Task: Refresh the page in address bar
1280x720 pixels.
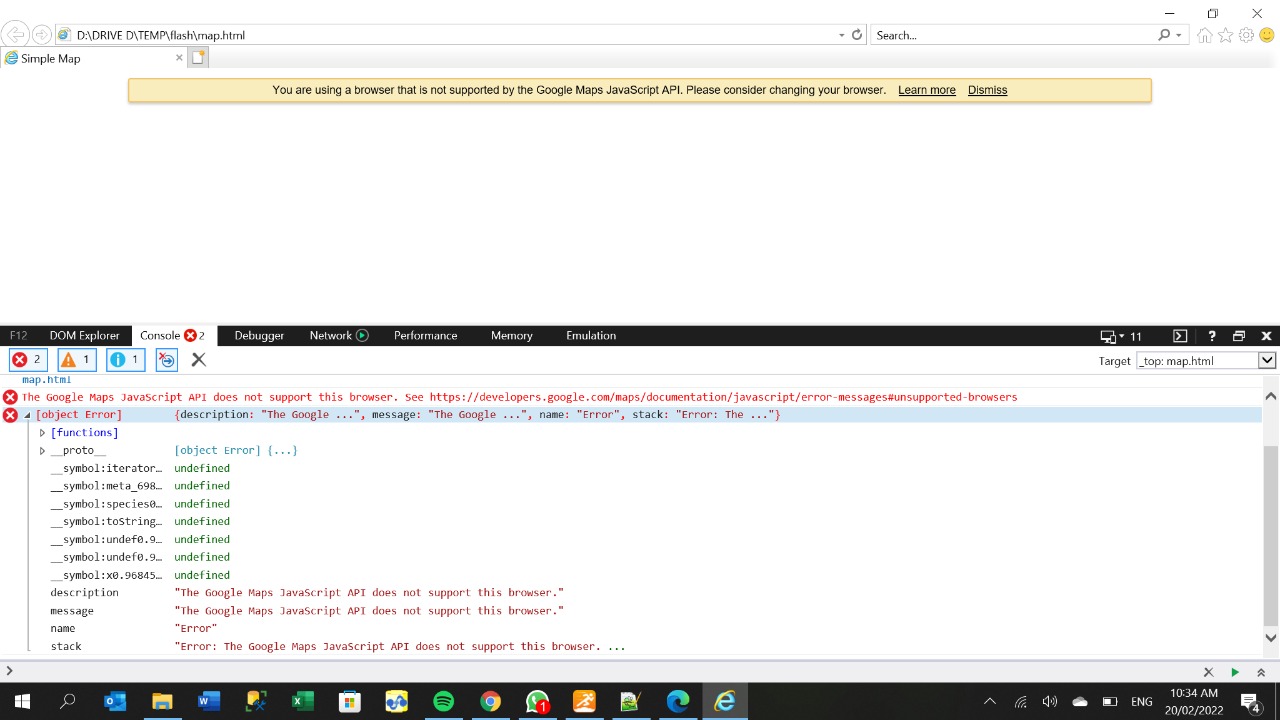Action: click(857, 35)
